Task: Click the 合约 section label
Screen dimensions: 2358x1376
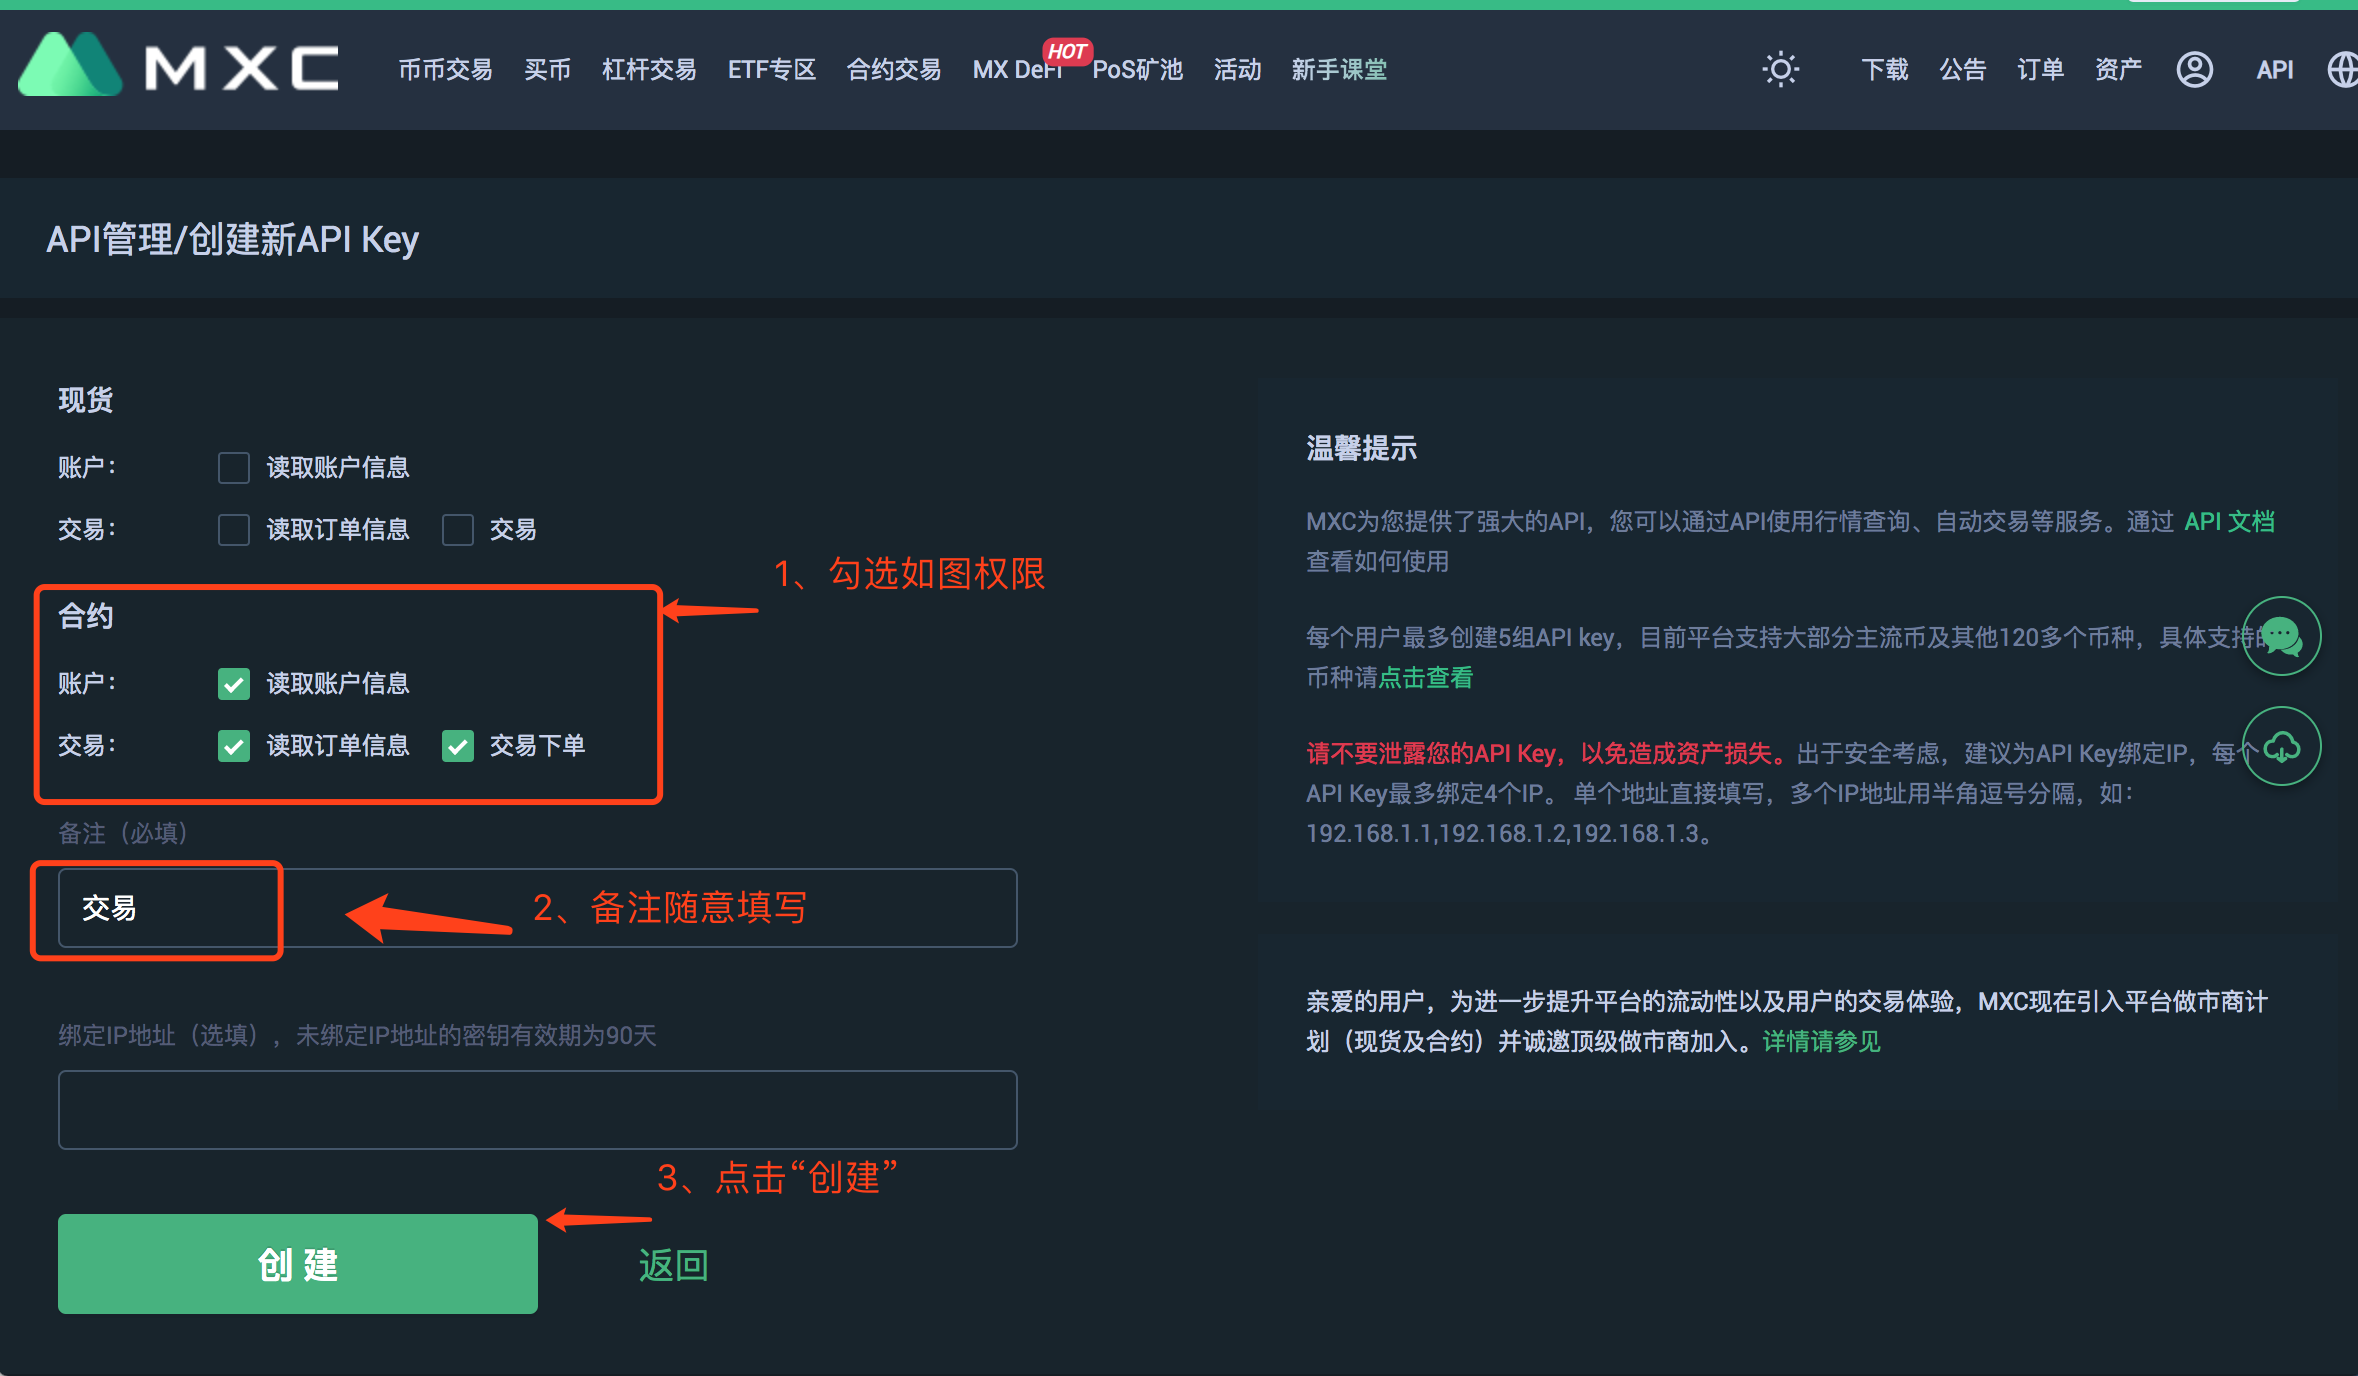Action: point(85,616)
